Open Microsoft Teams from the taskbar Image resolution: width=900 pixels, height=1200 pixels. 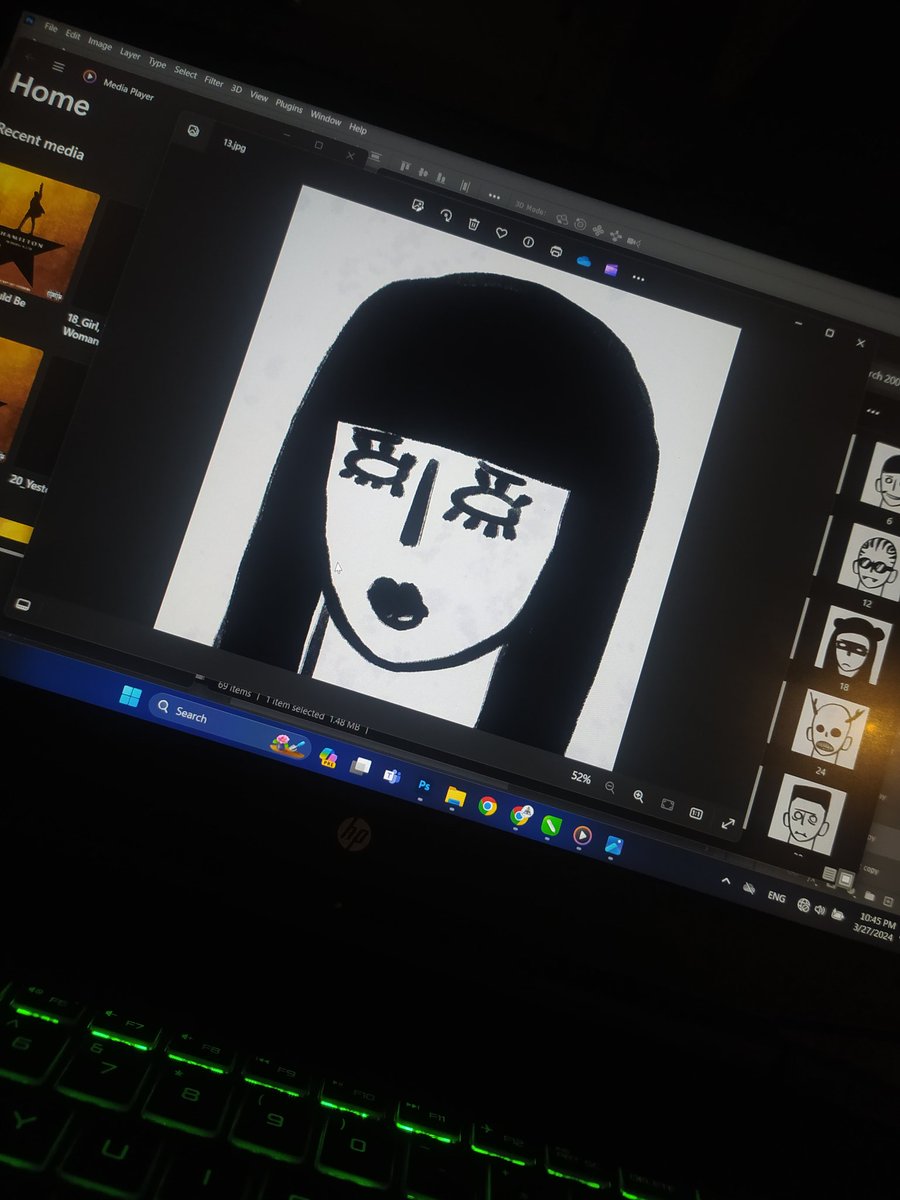click(x=392, y=776)
